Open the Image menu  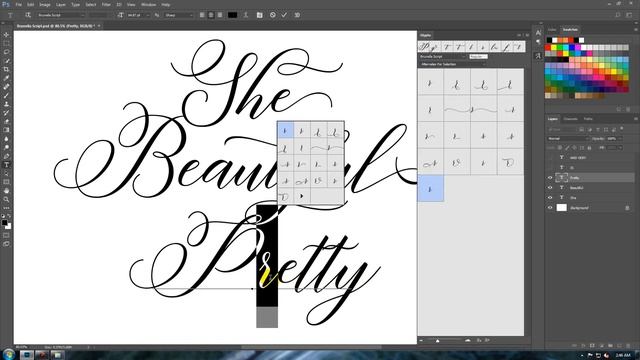[x=45, y=4]
